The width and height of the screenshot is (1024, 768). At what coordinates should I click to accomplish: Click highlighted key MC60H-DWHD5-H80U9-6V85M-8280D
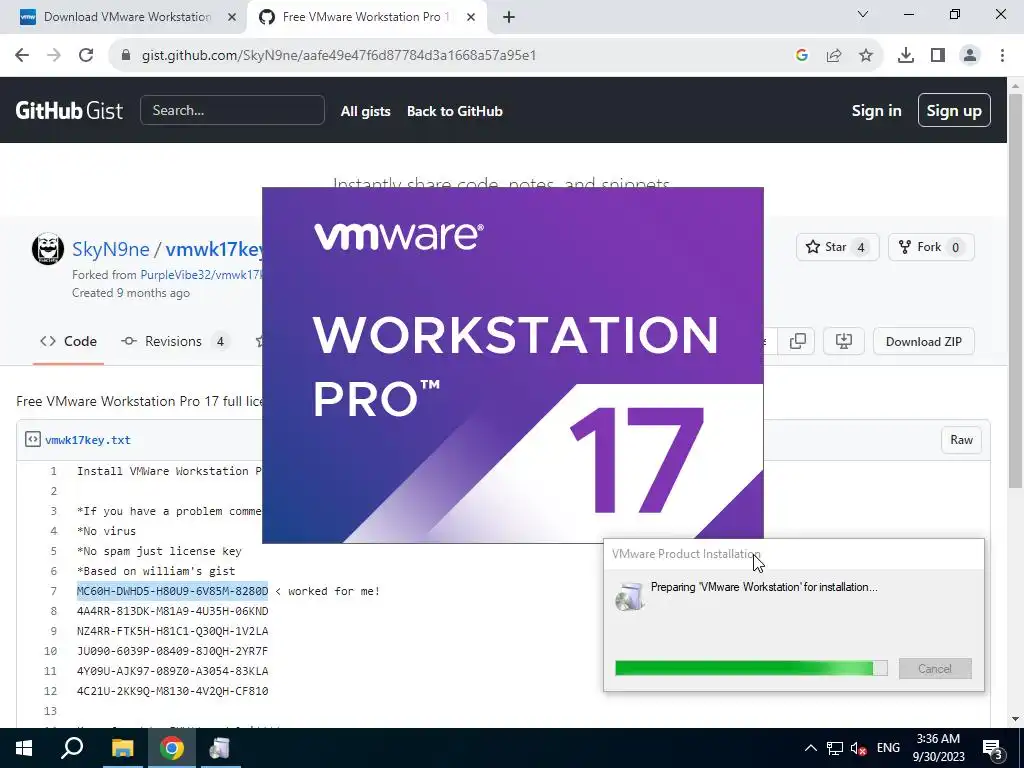pos(172,591)
